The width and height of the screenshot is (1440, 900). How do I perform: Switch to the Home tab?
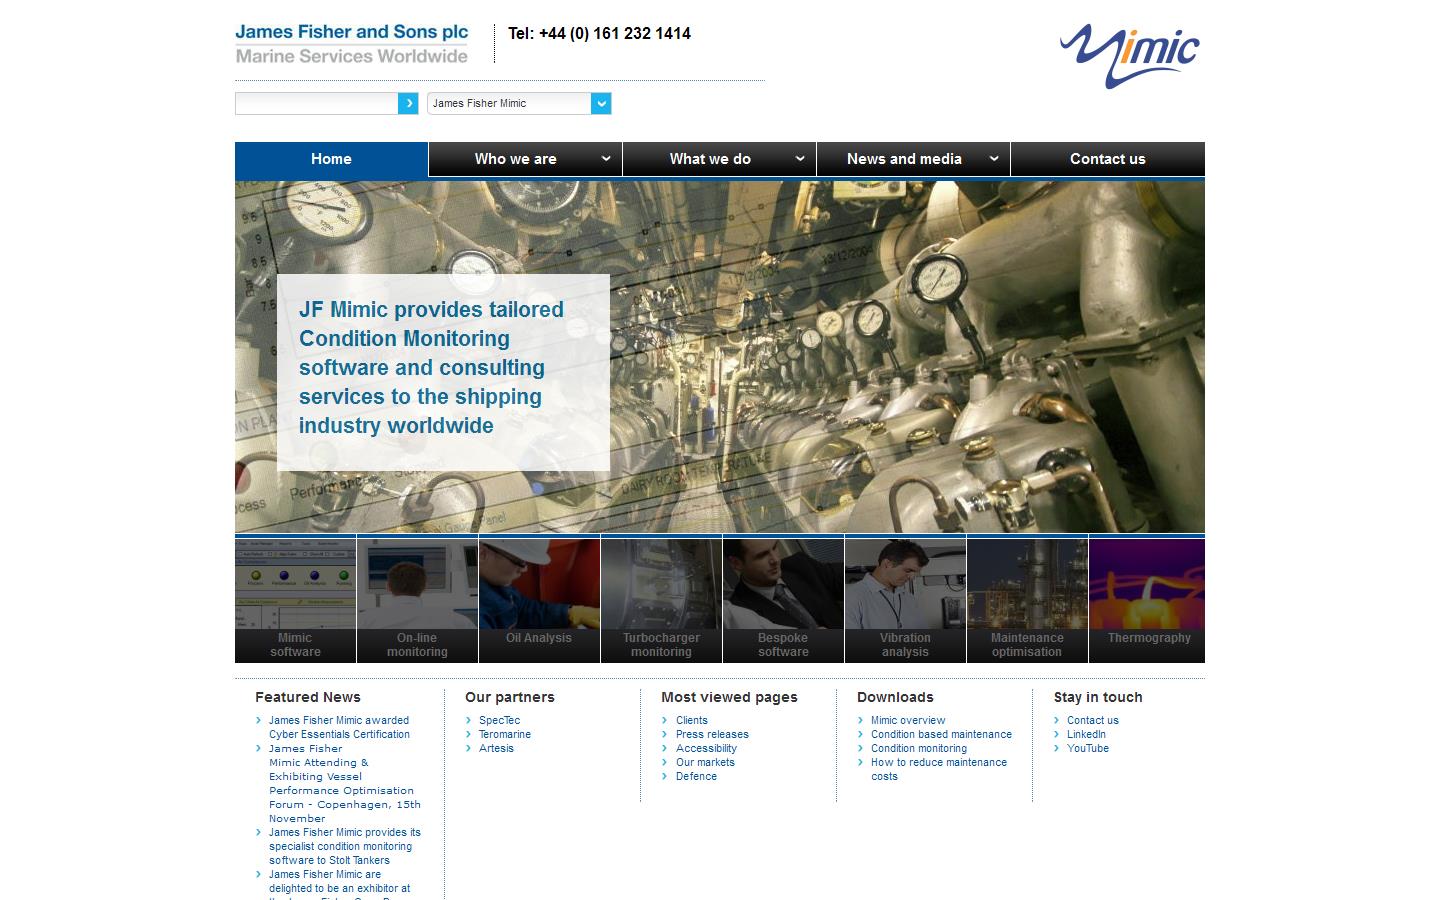pyautogui.click(x=330, y=159)
